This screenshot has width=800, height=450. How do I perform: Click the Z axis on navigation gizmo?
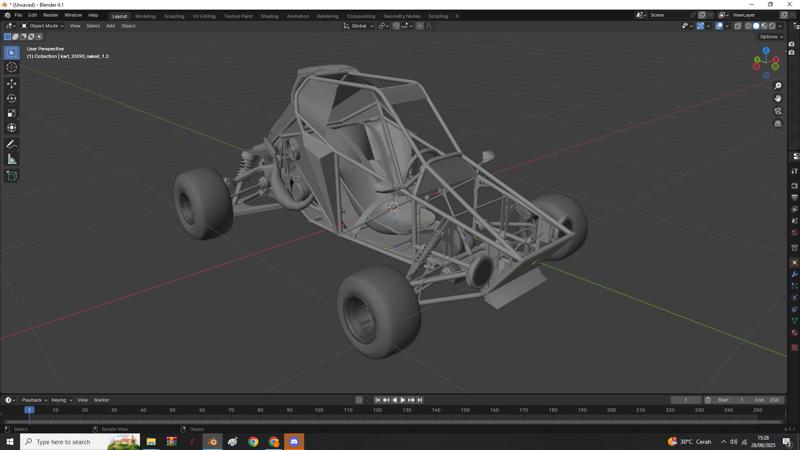[766, 51]
